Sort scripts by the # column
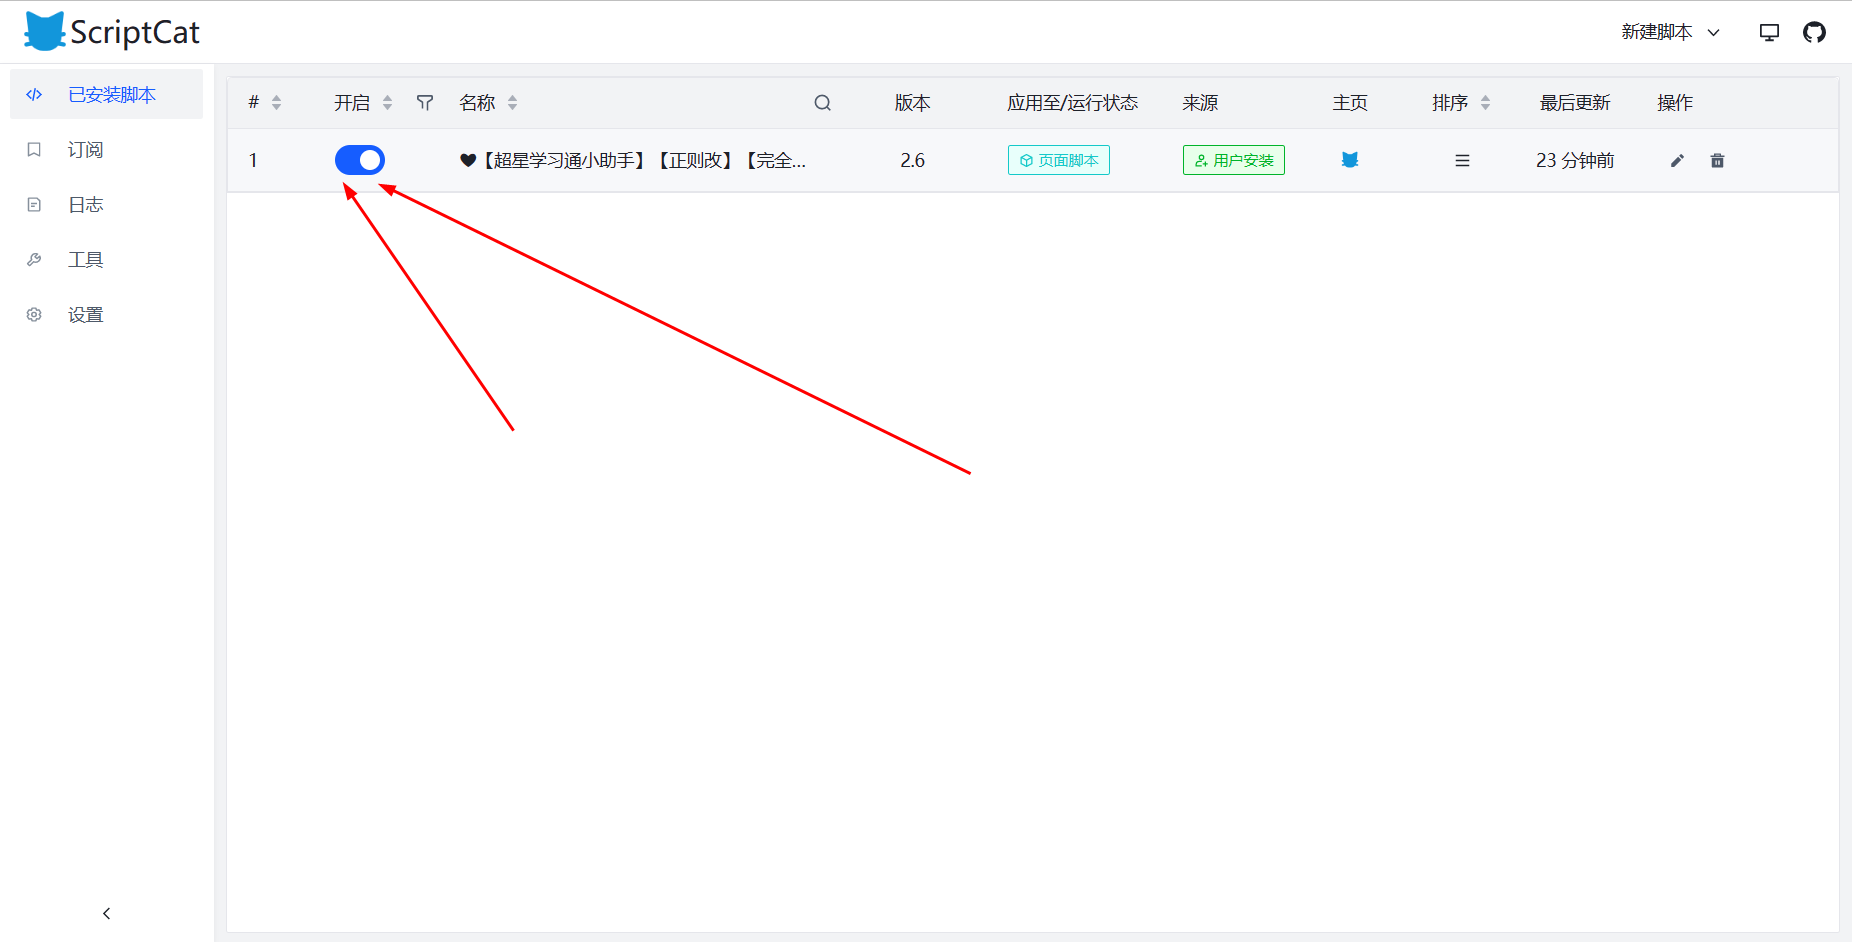 (277, 102)
